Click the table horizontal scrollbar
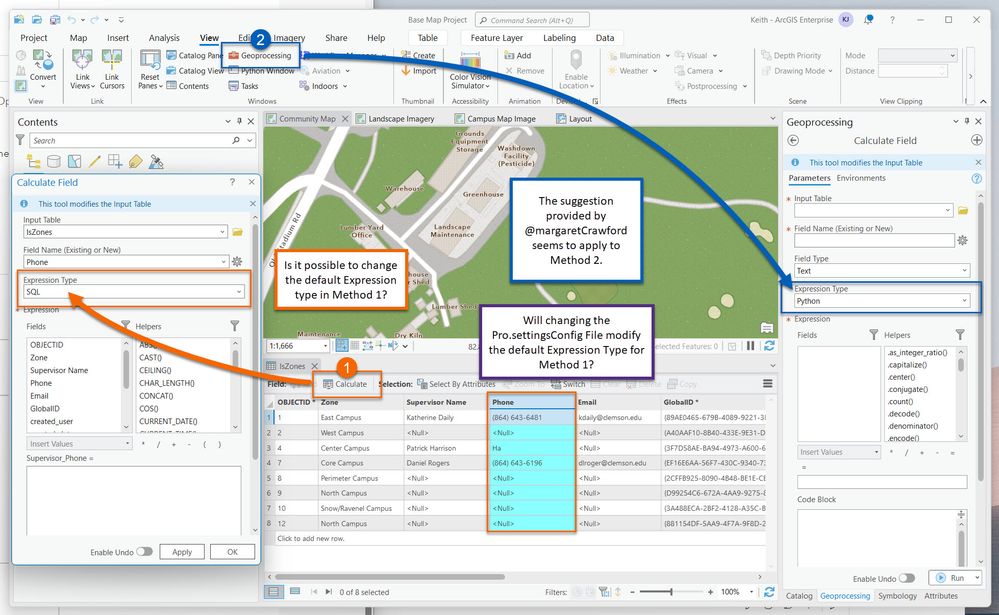 pyautogui.click(x=390, y=577)
